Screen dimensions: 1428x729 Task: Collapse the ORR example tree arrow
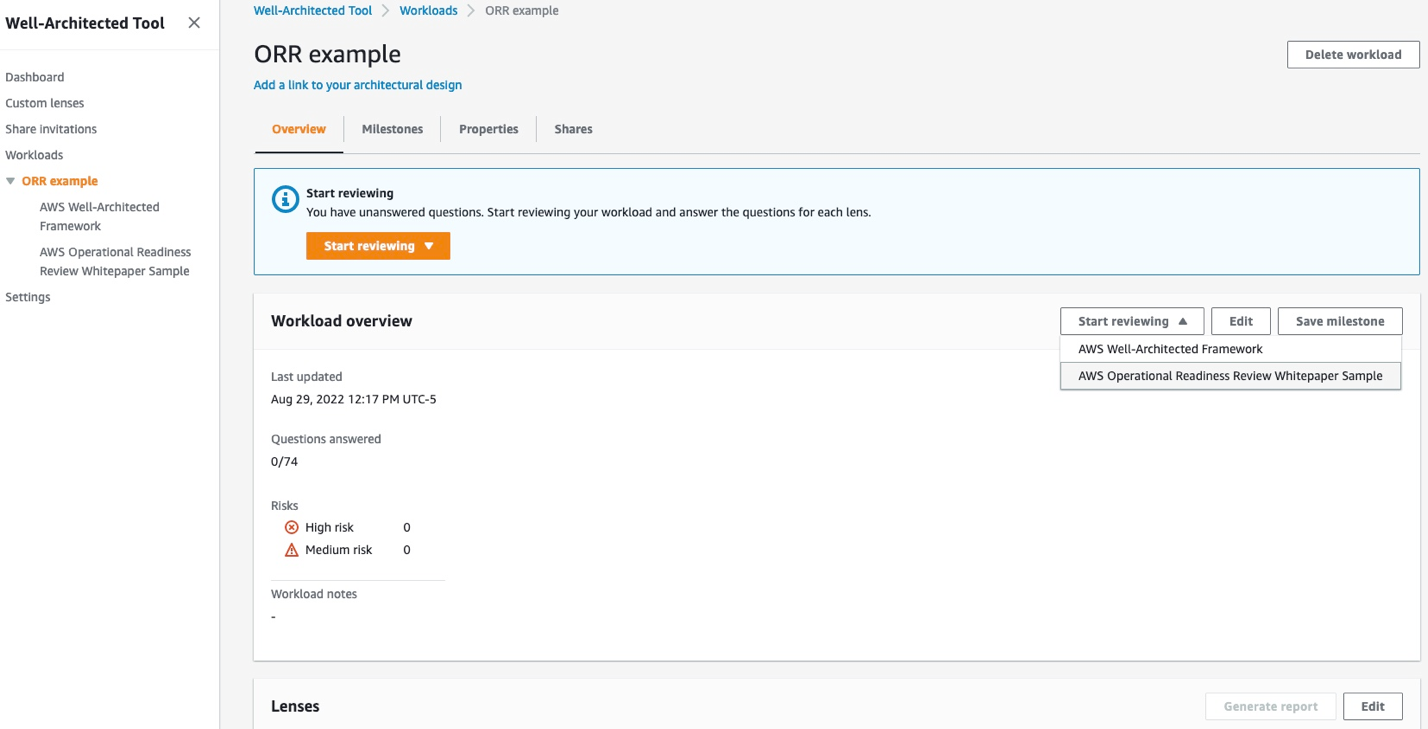click(x=11, y=181)
